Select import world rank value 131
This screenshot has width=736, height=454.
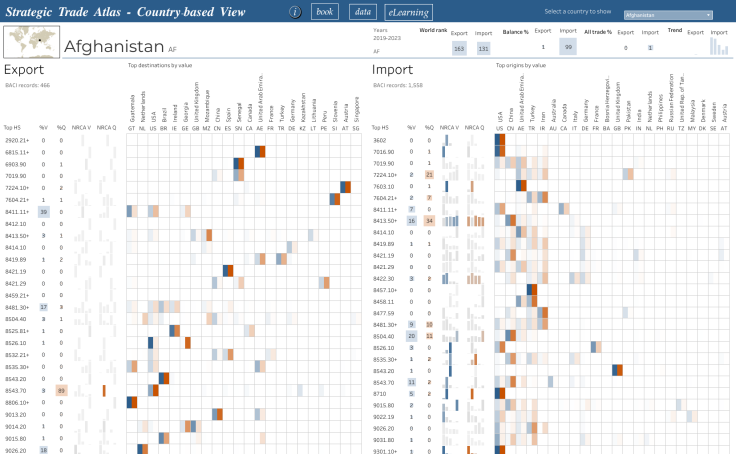(484, 48)
